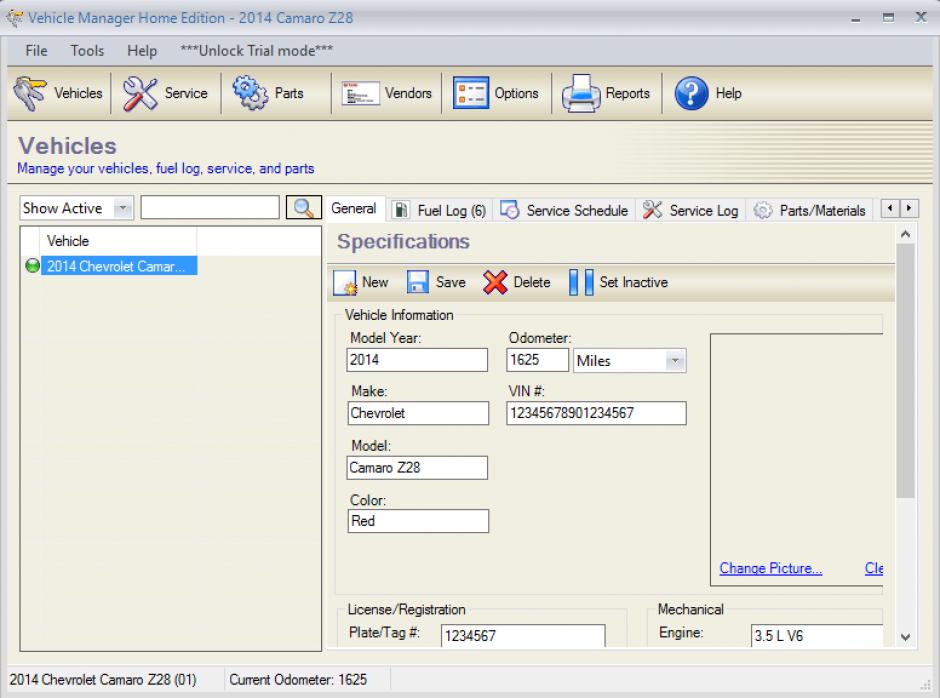The width and height of the screenshot is (940, 698).
Task: Click the Engine field 3.5 L V6
Action: click(817, 636)
